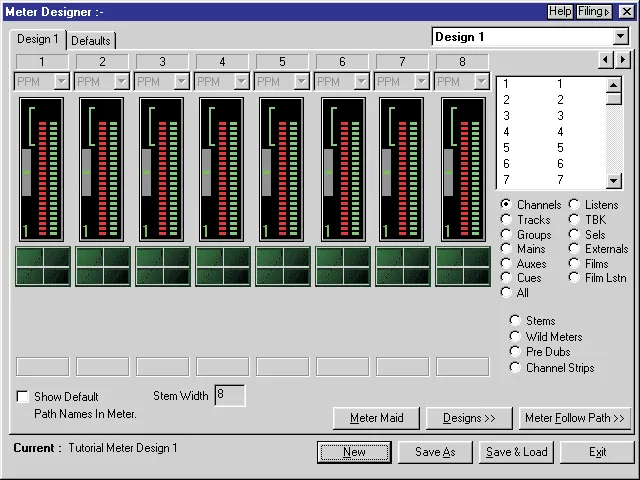Select the Film Lstn radio button

click(x=574, y=278)
